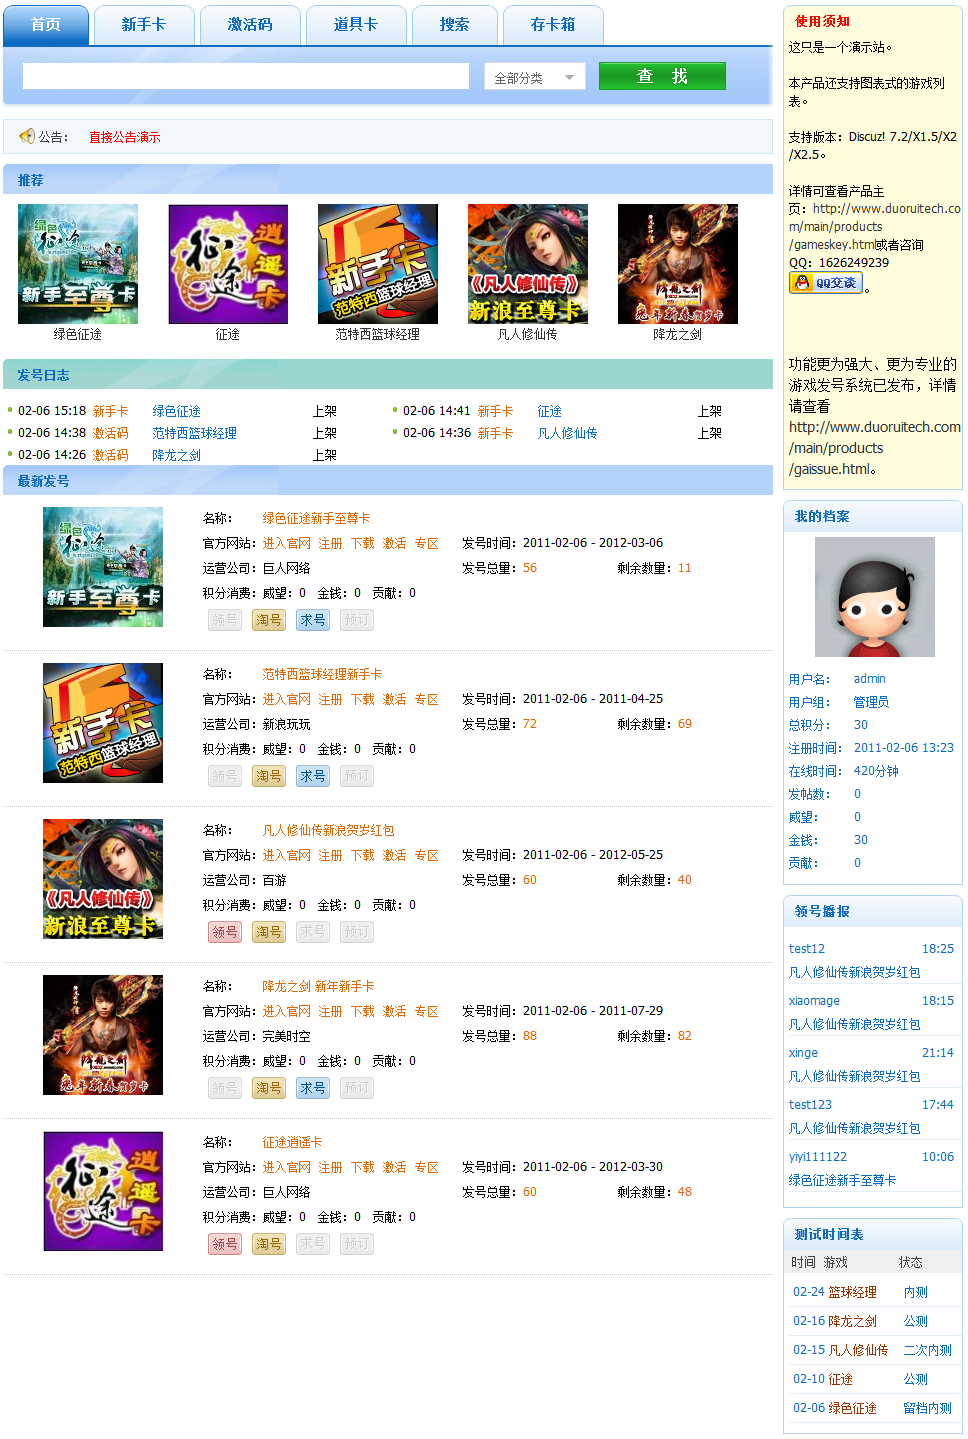
Task: Click 求号 button for 范特西篮球经理新手卡
Action: [x=313, y=776]
